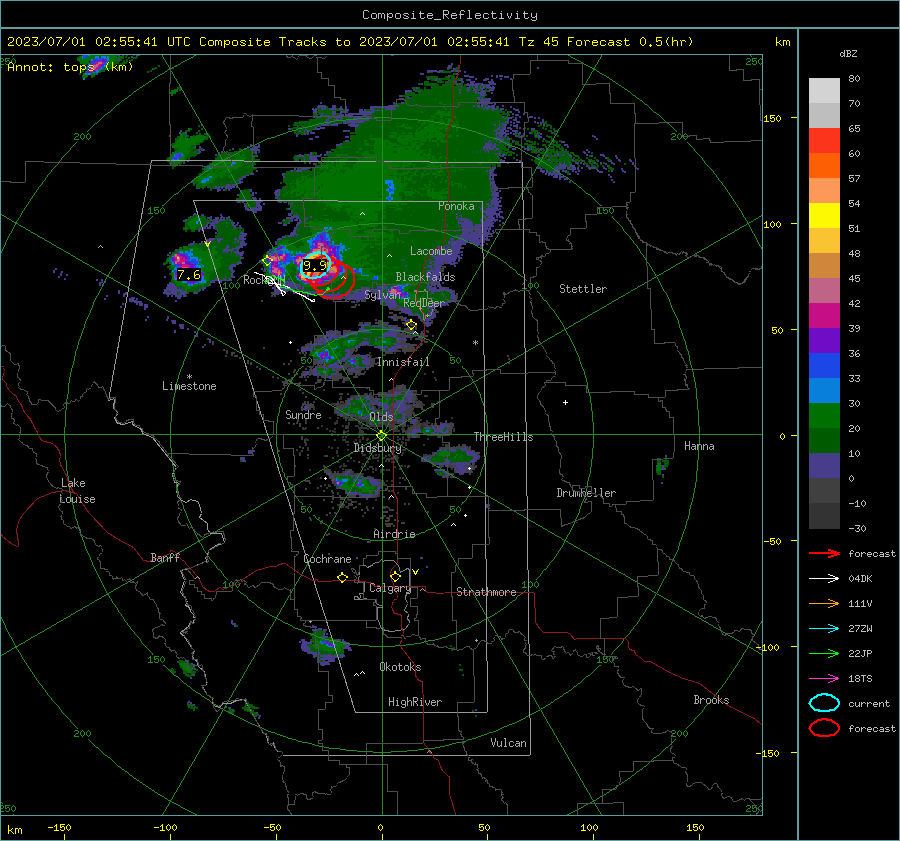
Task: Click the Blackfalds city label
Action: point(425,277)
